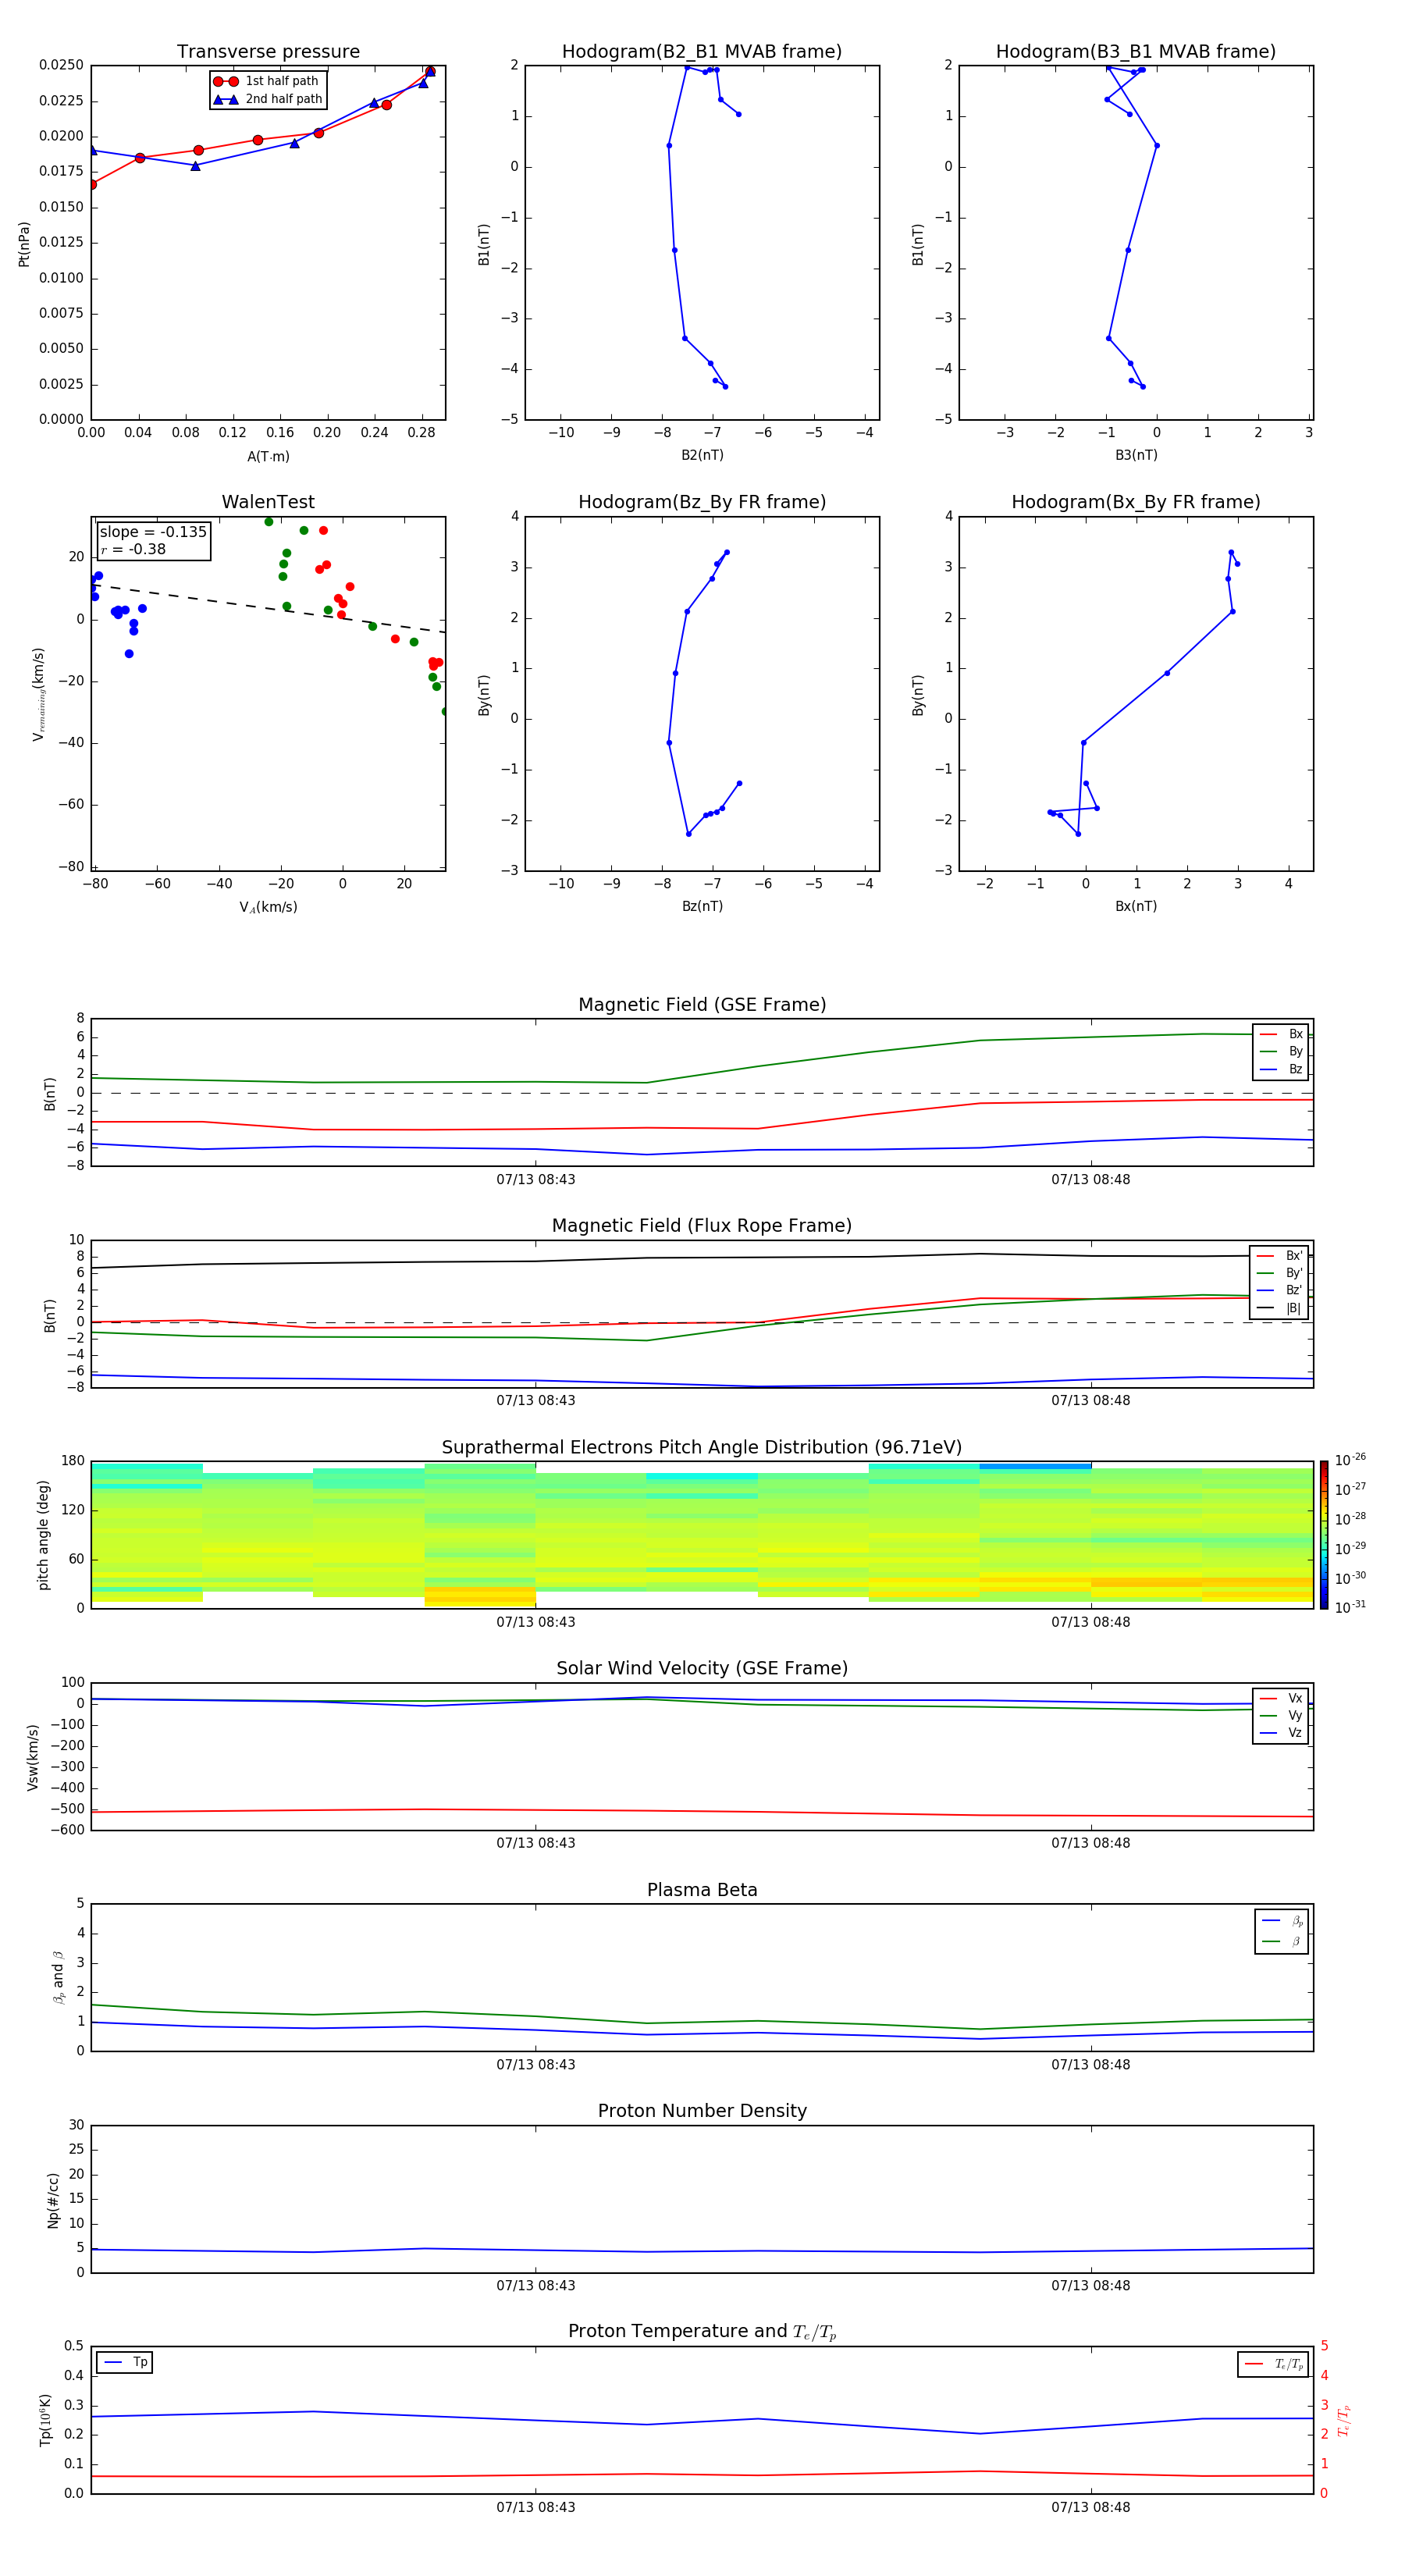The width and height of the screenshot is (1405, 2576).
Task: Click the Hodogram(B3_B1 MVAB frame) title
Action: 1136,52
